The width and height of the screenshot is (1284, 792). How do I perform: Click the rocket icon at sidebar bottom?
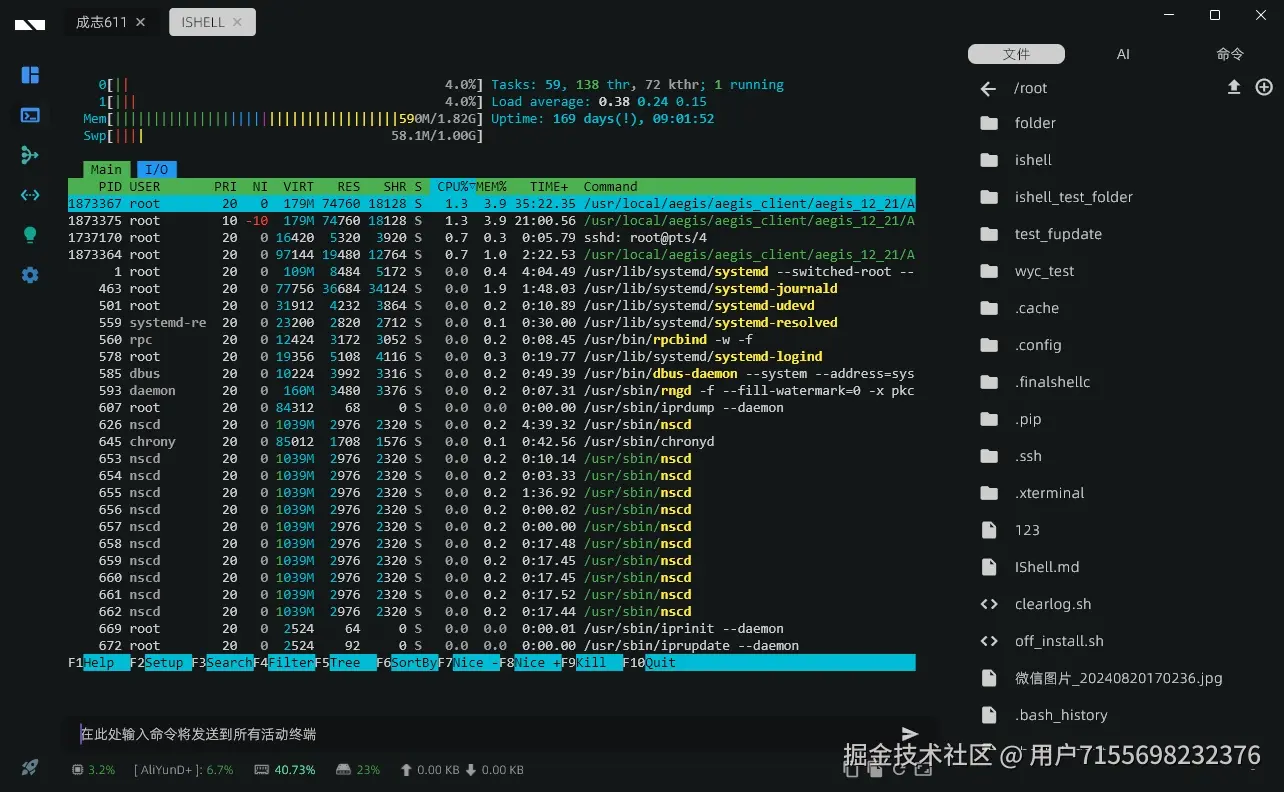pos(30,767)
